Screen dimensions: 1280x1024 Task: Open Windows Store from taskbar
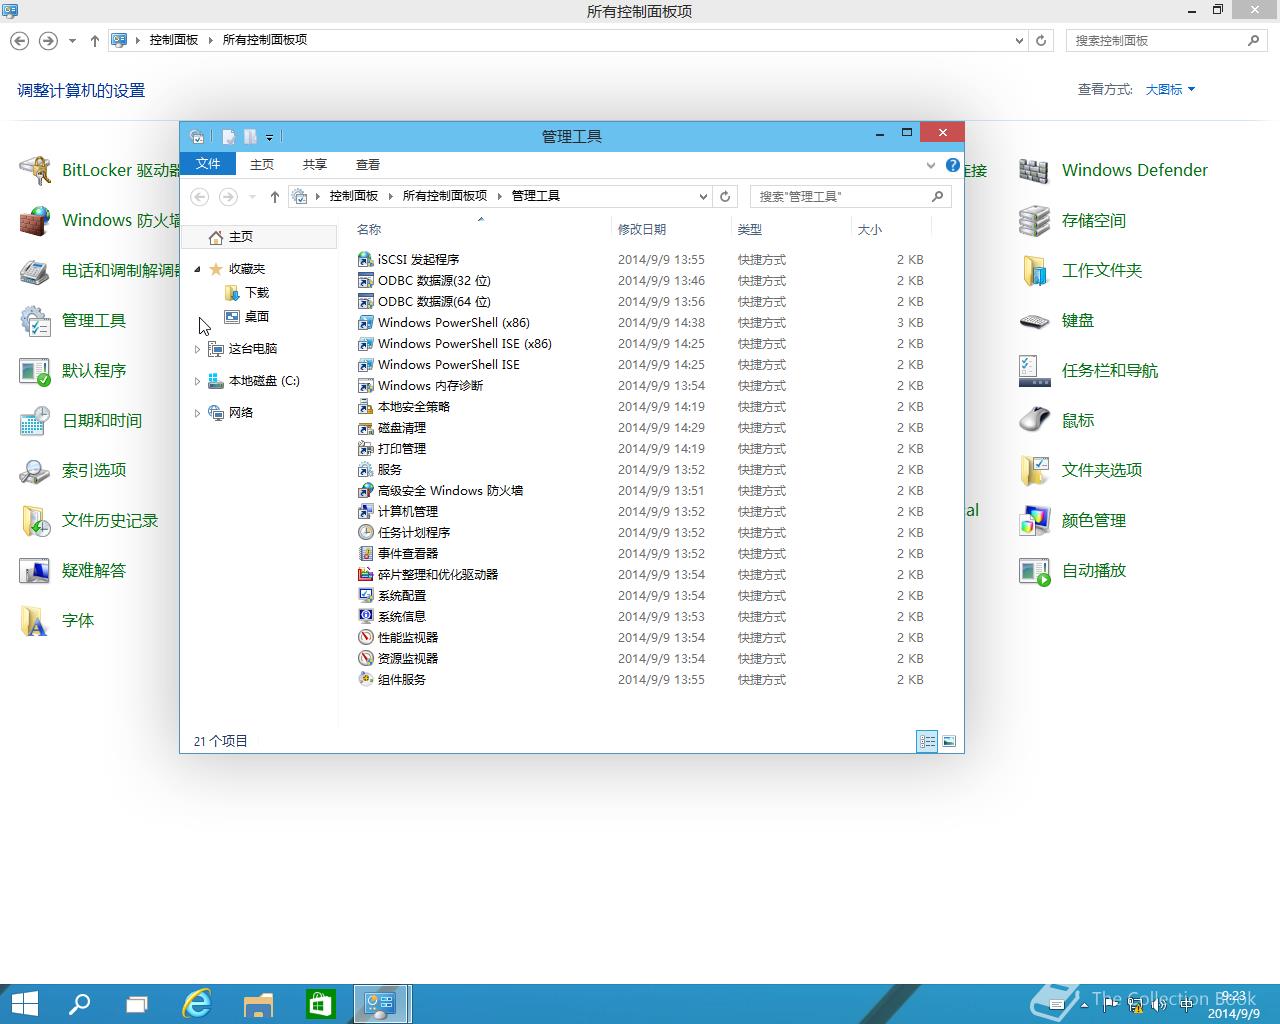click(320, 1004)
